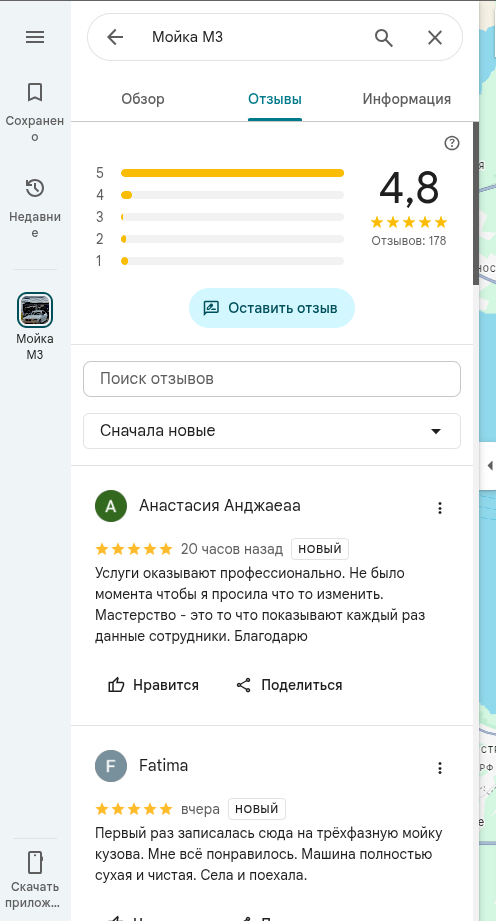Open Анастасия Анджаеаа profile name link
The height and width of the screenshot is (921, 496).
point(220,505)
